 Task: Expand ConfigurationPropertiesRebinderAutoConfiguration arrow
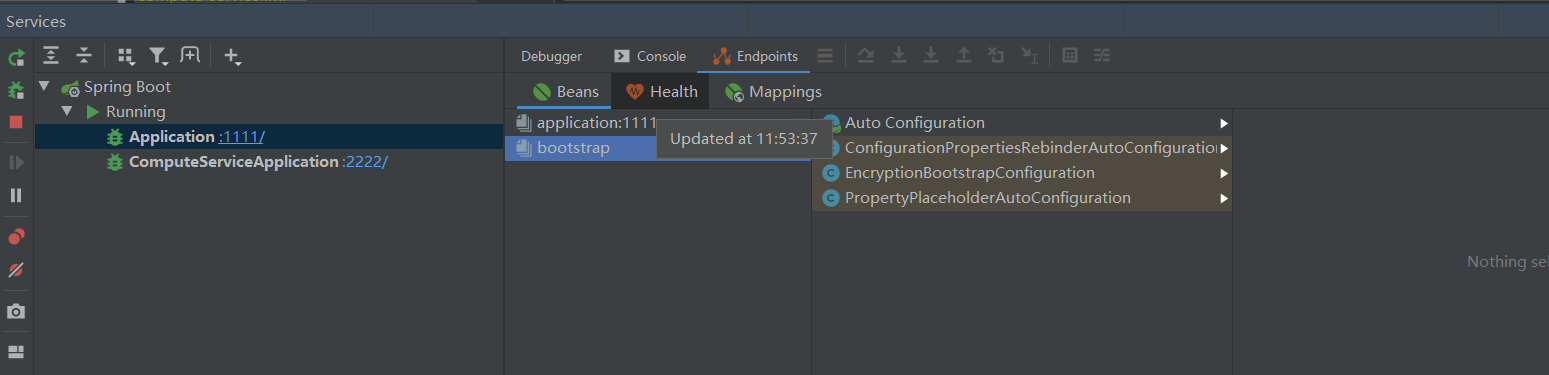pyautogui.click(x=1224, y=148)
